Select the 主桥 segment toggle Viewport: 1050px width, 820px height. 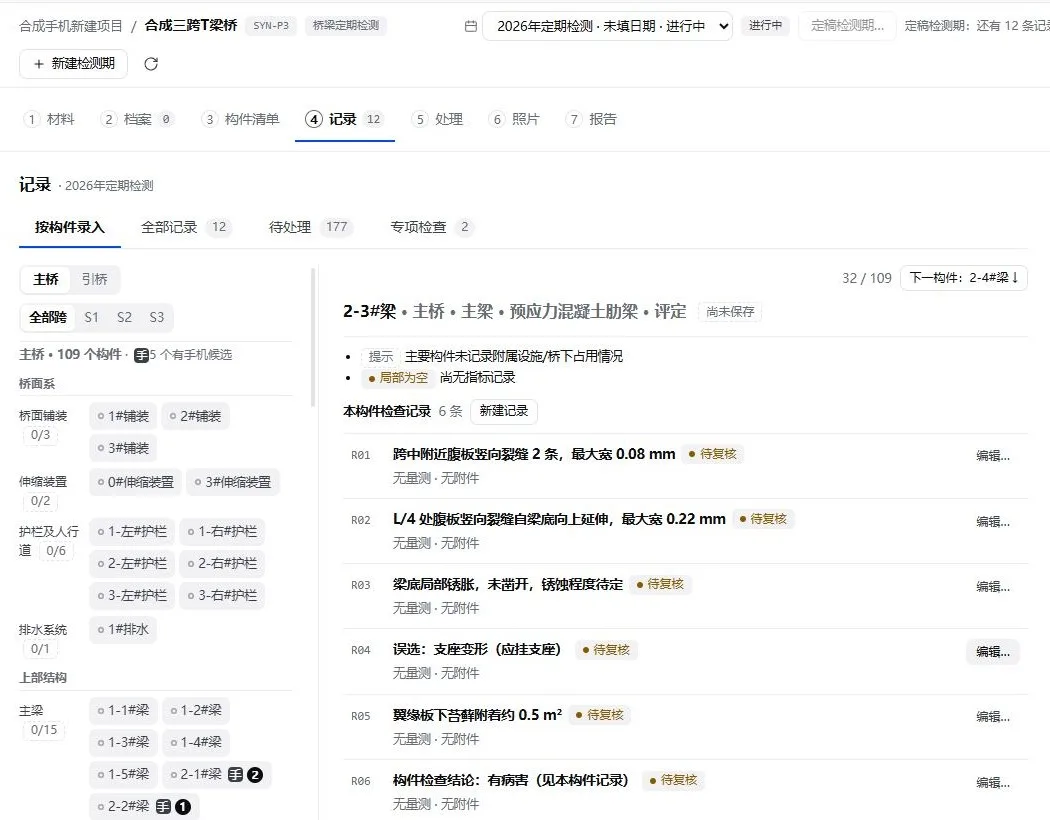pyautogui.click(x=46, y=279)
